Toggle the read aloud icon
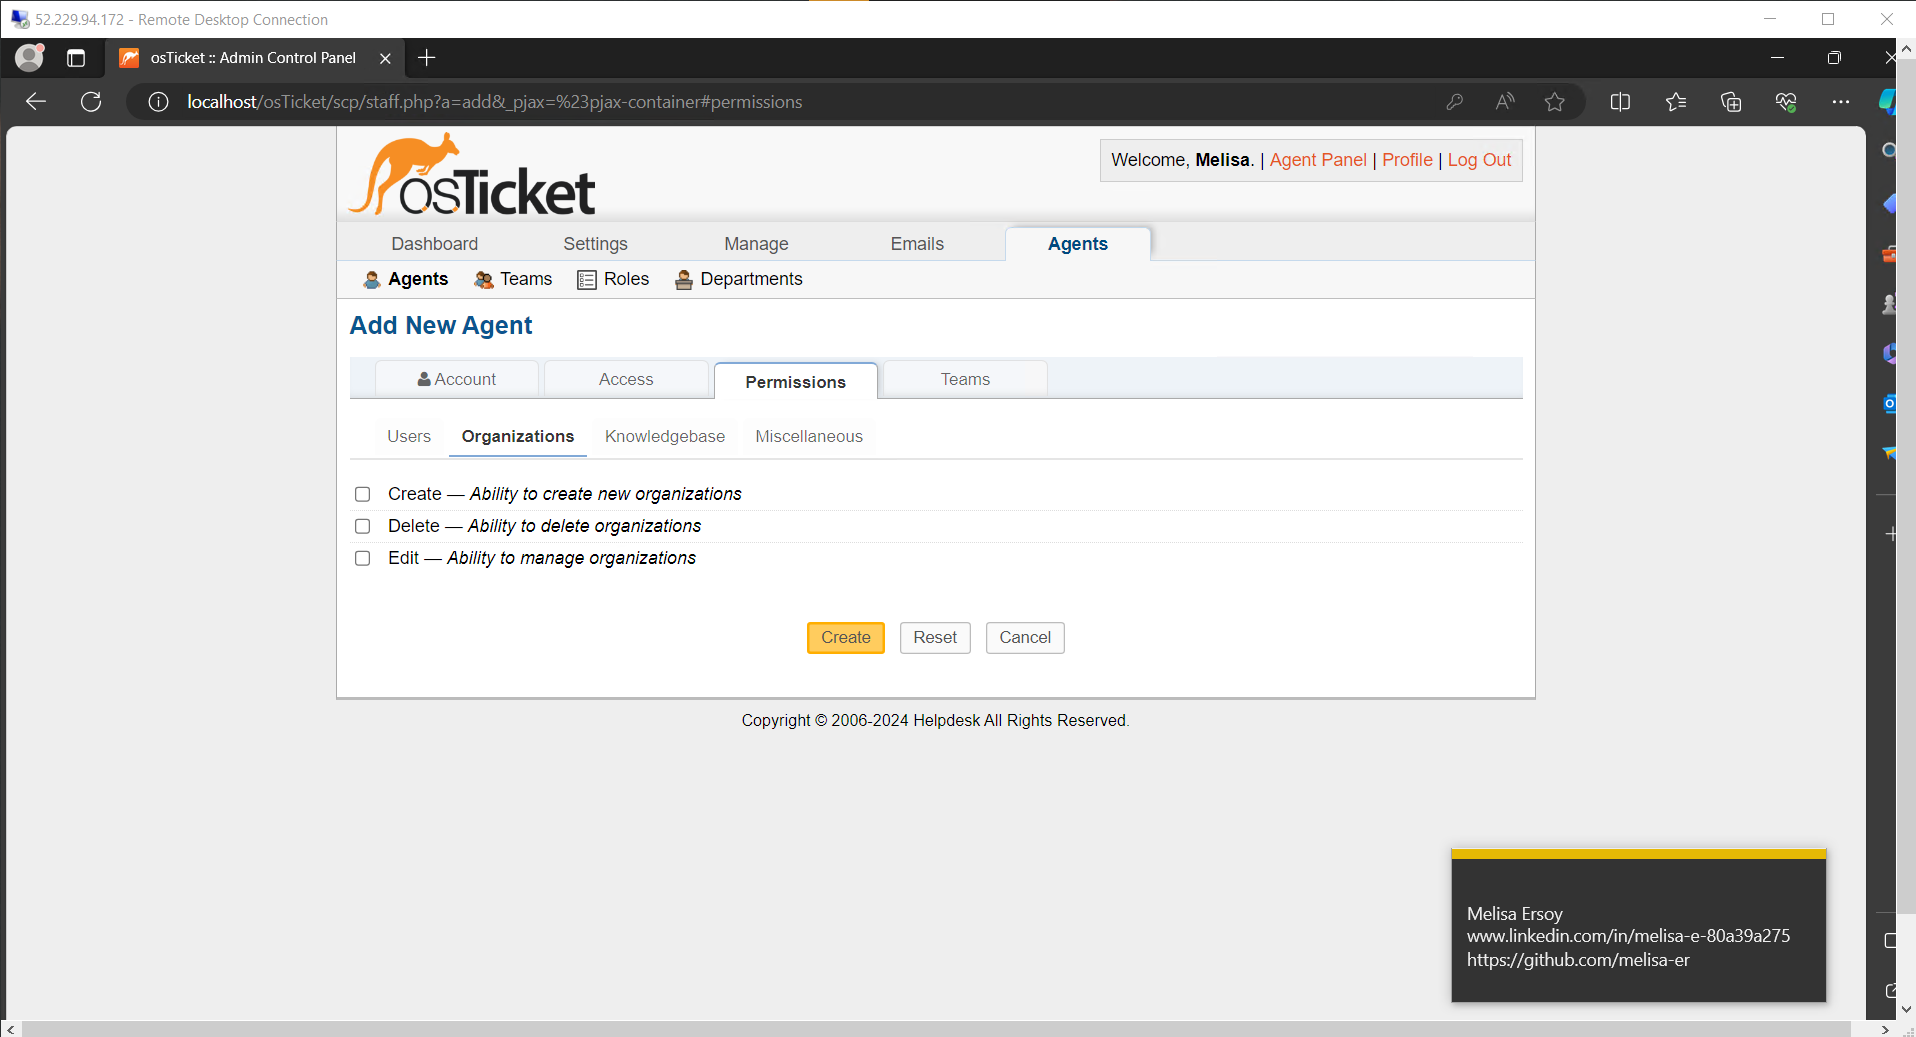Image resolution: width=1916 pixels, height=1037 pixels. pyautogui.click(x=1505, y=102)
